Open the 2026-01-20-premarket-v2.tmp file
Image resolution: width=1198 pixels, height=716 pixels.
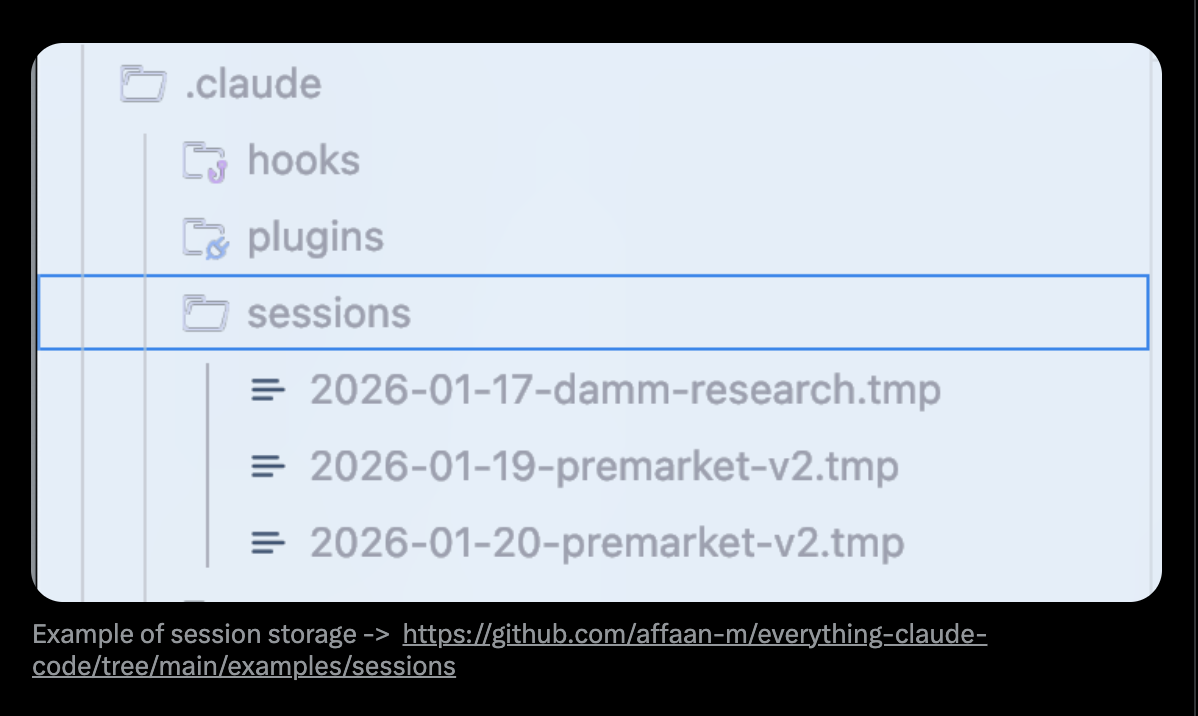click(607, 543)
